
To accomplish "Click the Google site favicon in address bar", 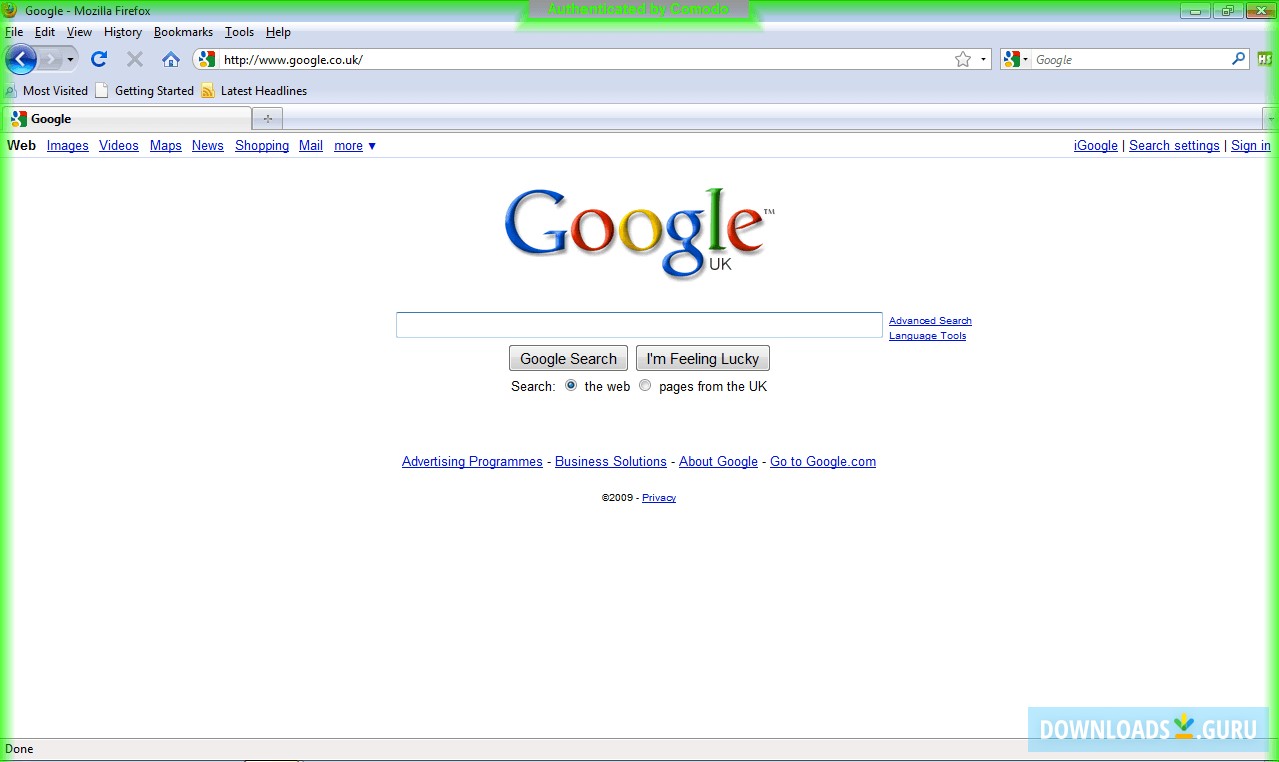I will (x=206, y=59).
